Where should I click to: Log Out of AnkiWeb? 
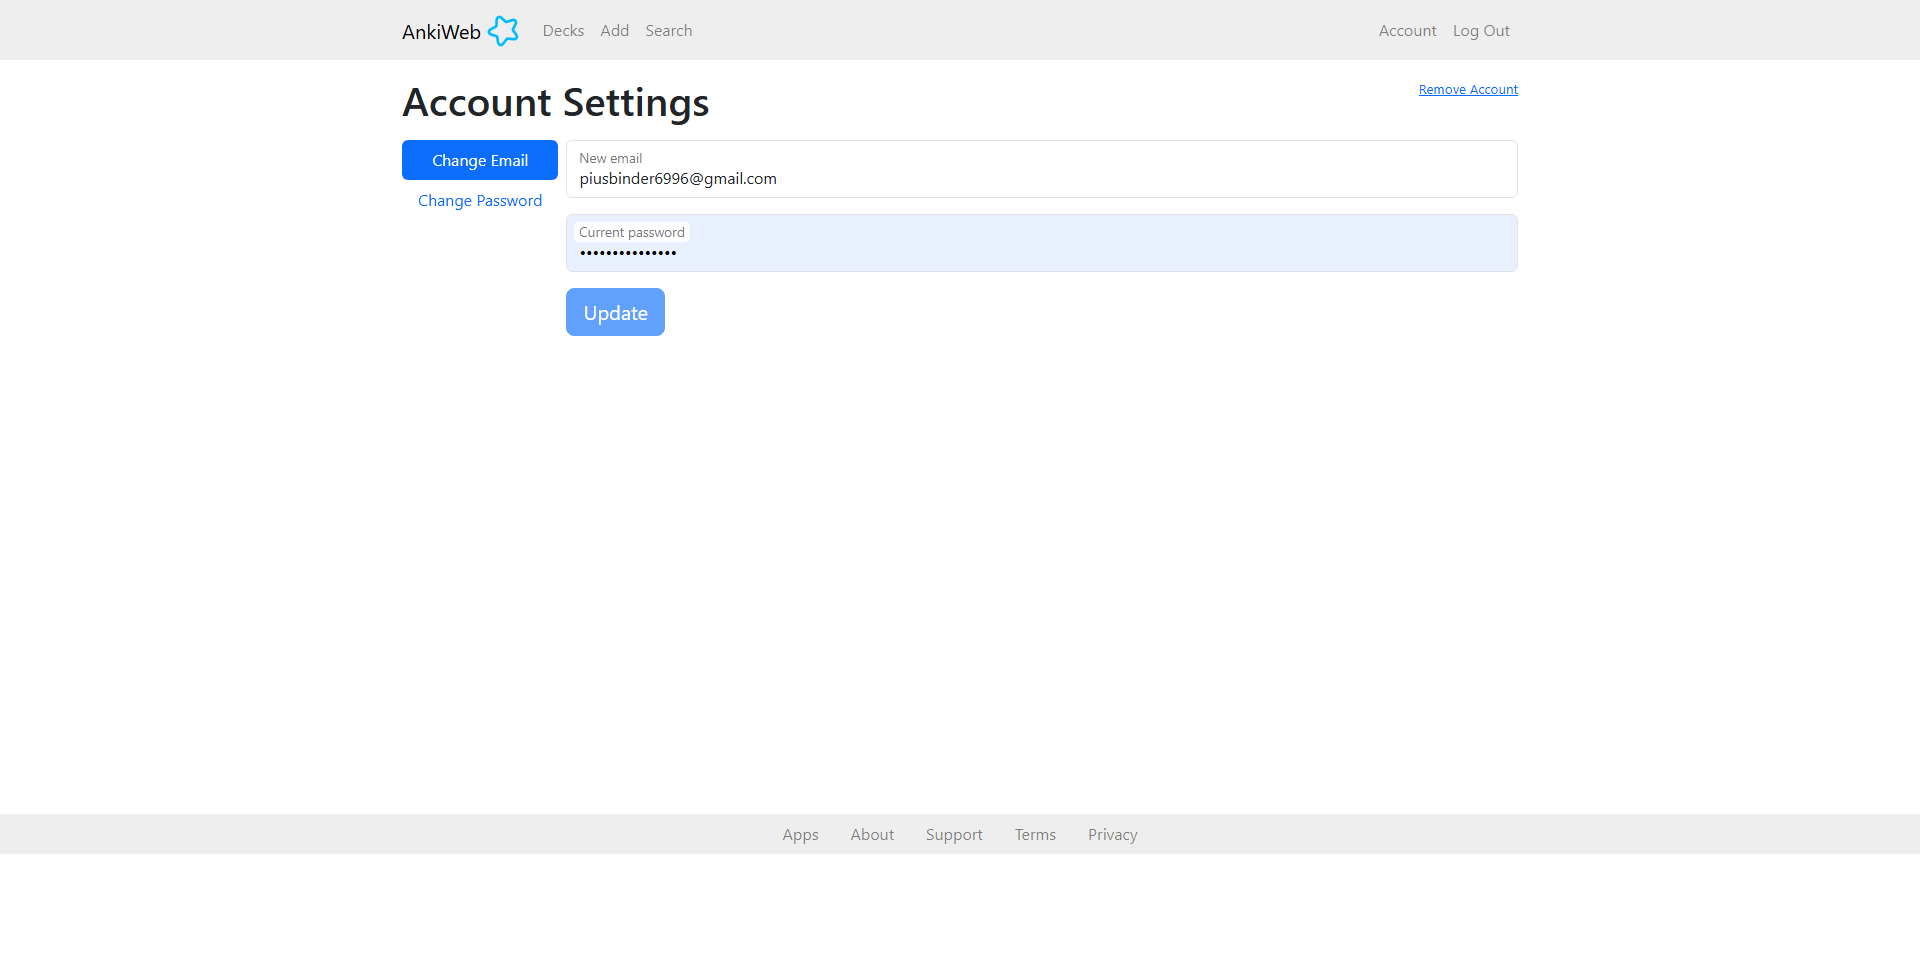(x=1481, y=31)
